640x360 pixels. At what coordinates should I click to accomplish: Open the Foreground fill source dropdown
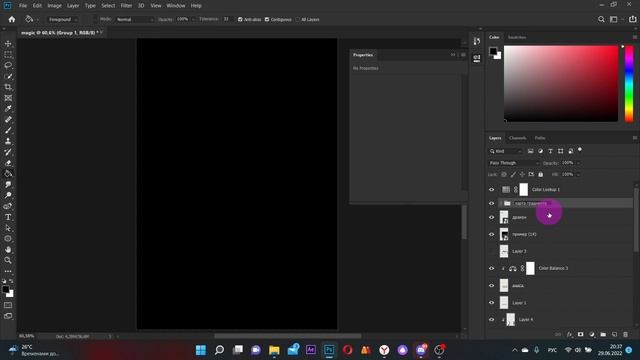pyautogui.click(x=63, y=19)
